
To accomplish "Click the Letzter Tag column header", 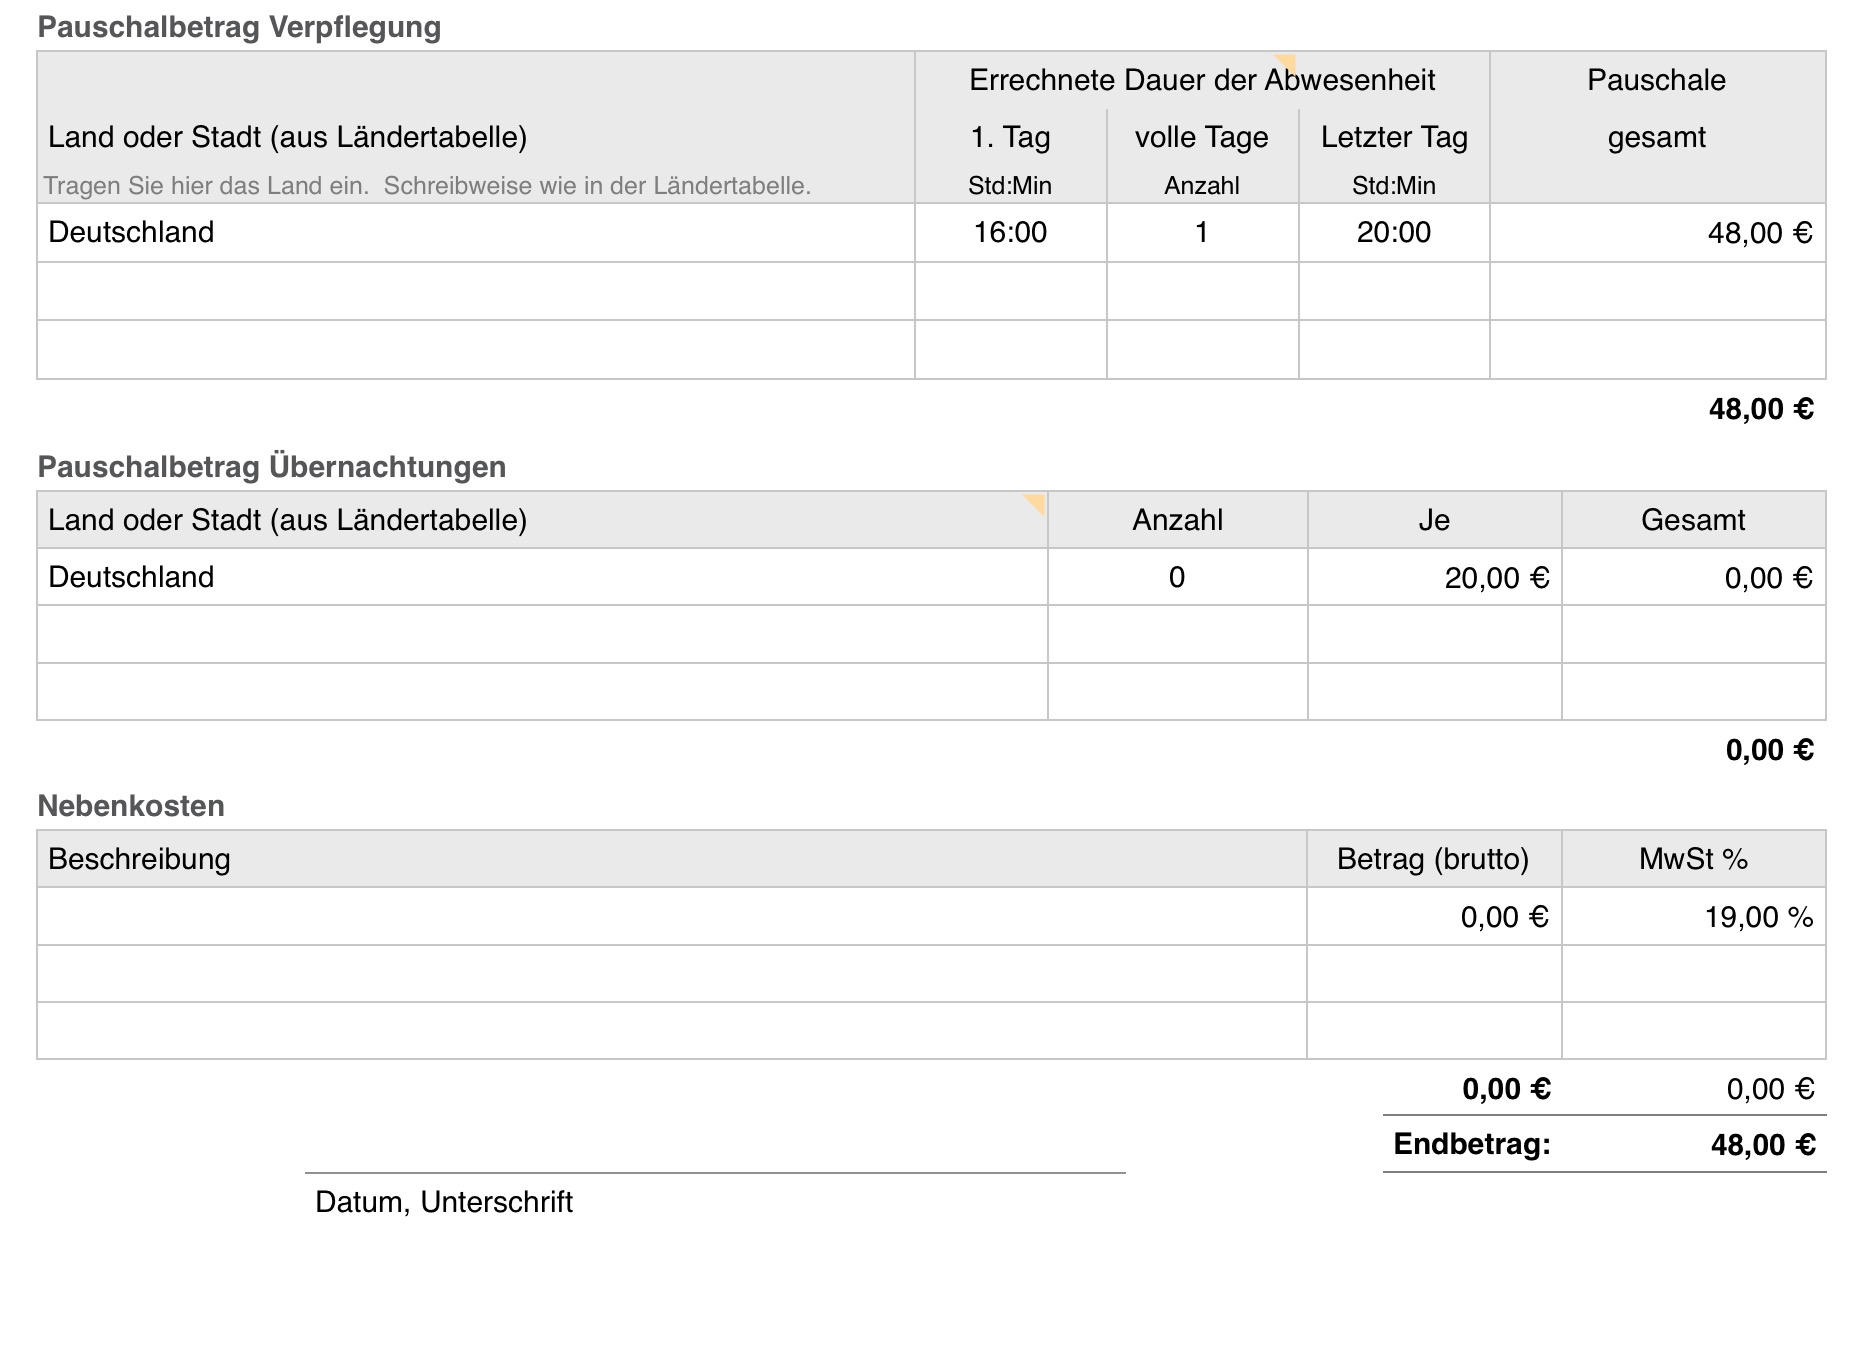I will click(x=1394, y=137).
